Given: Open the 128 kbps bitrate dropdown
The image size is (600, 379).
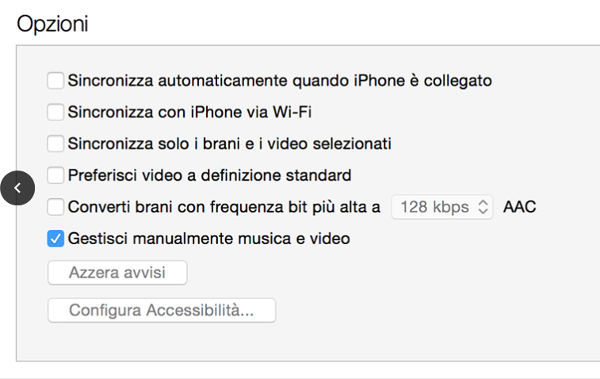Looking at the screenshot, I should pyautogui.click(x=442, y=207).
